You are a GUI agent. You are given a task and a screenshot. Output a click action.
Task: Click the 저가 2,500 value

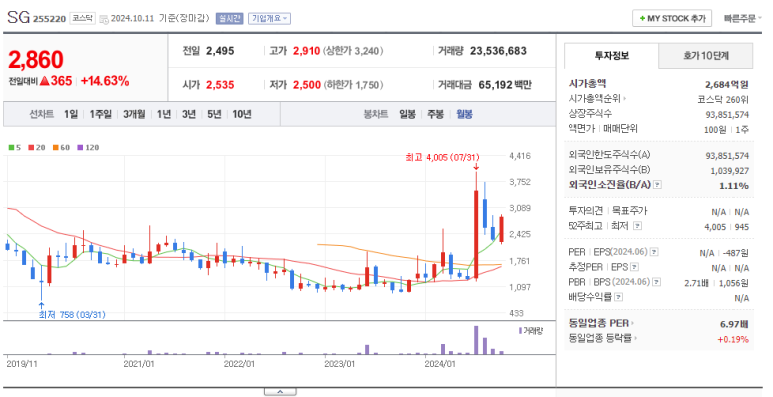coord(307,85)
